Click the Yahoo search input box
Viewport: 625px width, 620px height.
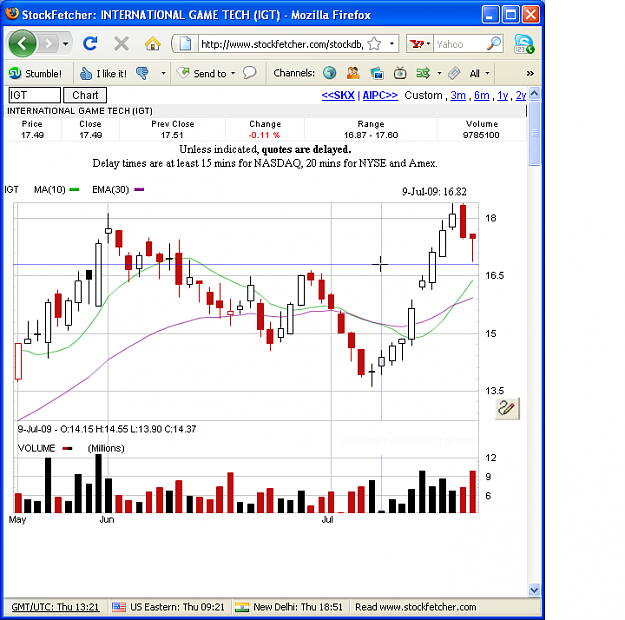[460, 44]
